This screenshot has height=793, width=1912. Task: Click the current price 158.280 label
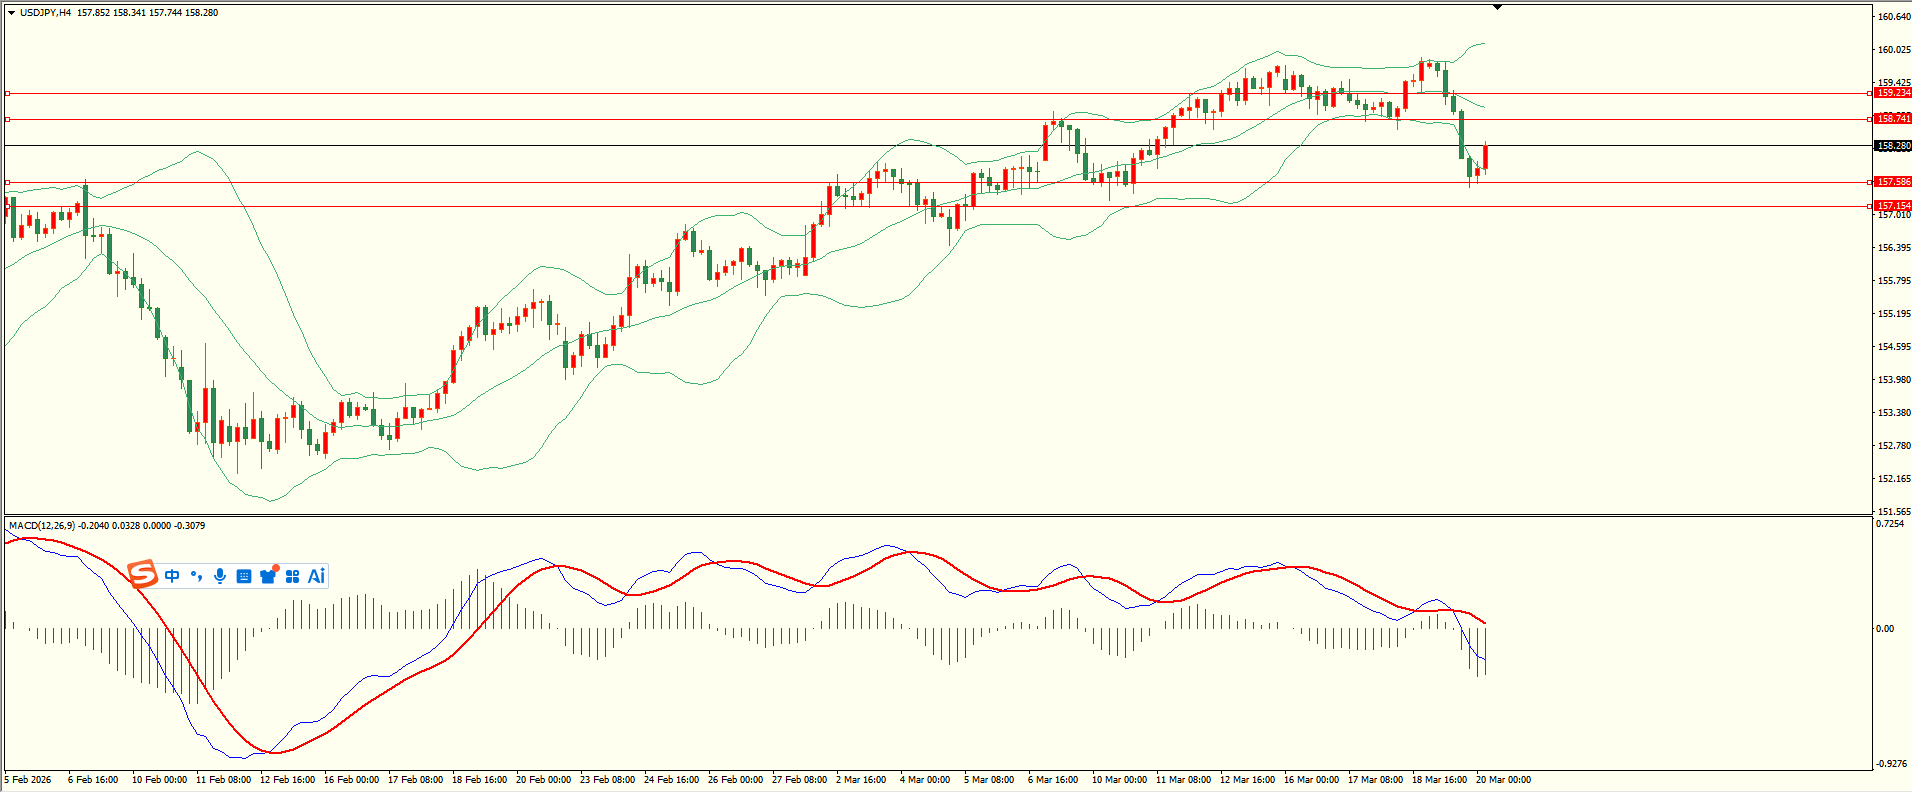tap(1893, 146)
